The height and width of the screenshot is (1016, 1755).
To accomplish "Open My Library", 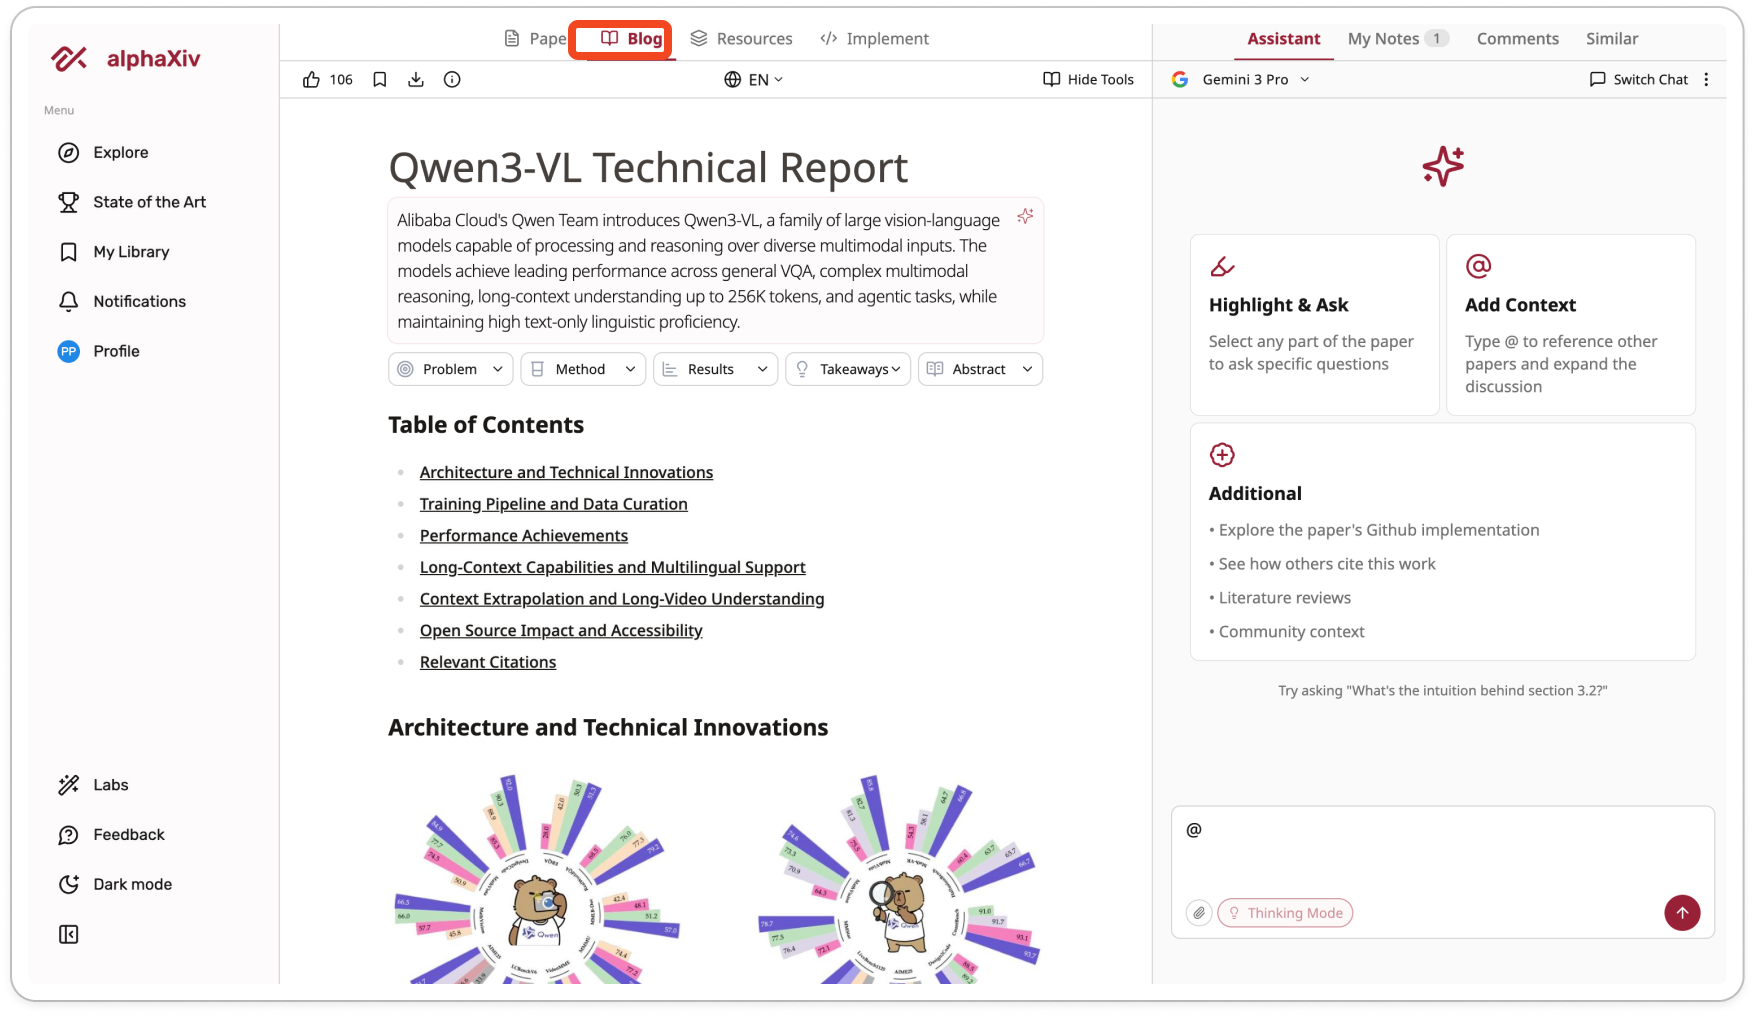I will tap(114, 252).
